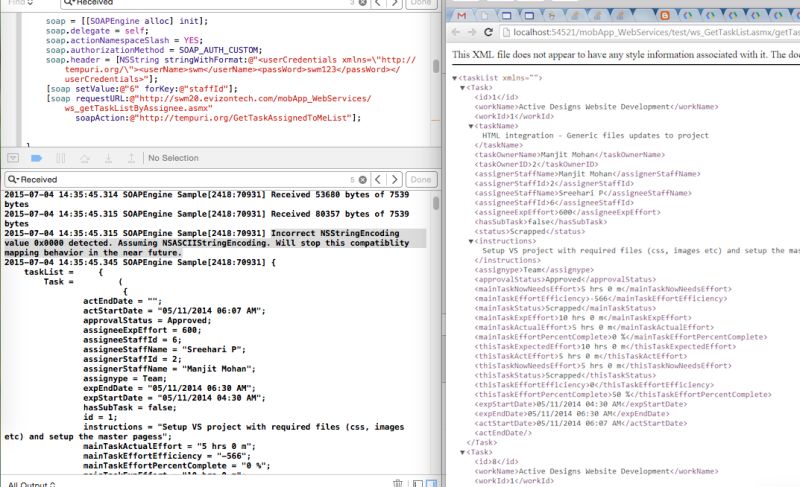800x487 pixels.
Task: Go to previous console search match
Action: [x=378, y=180]
